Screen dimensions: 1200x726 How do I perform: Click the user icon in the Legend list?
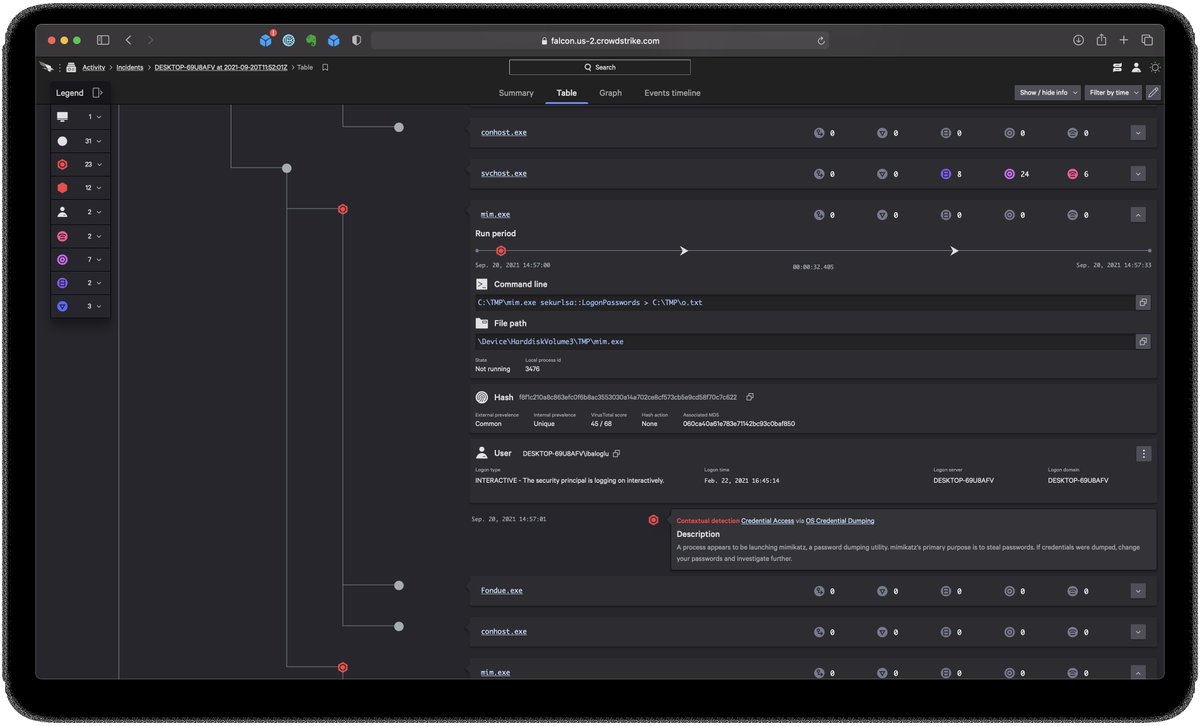[64, 211]
